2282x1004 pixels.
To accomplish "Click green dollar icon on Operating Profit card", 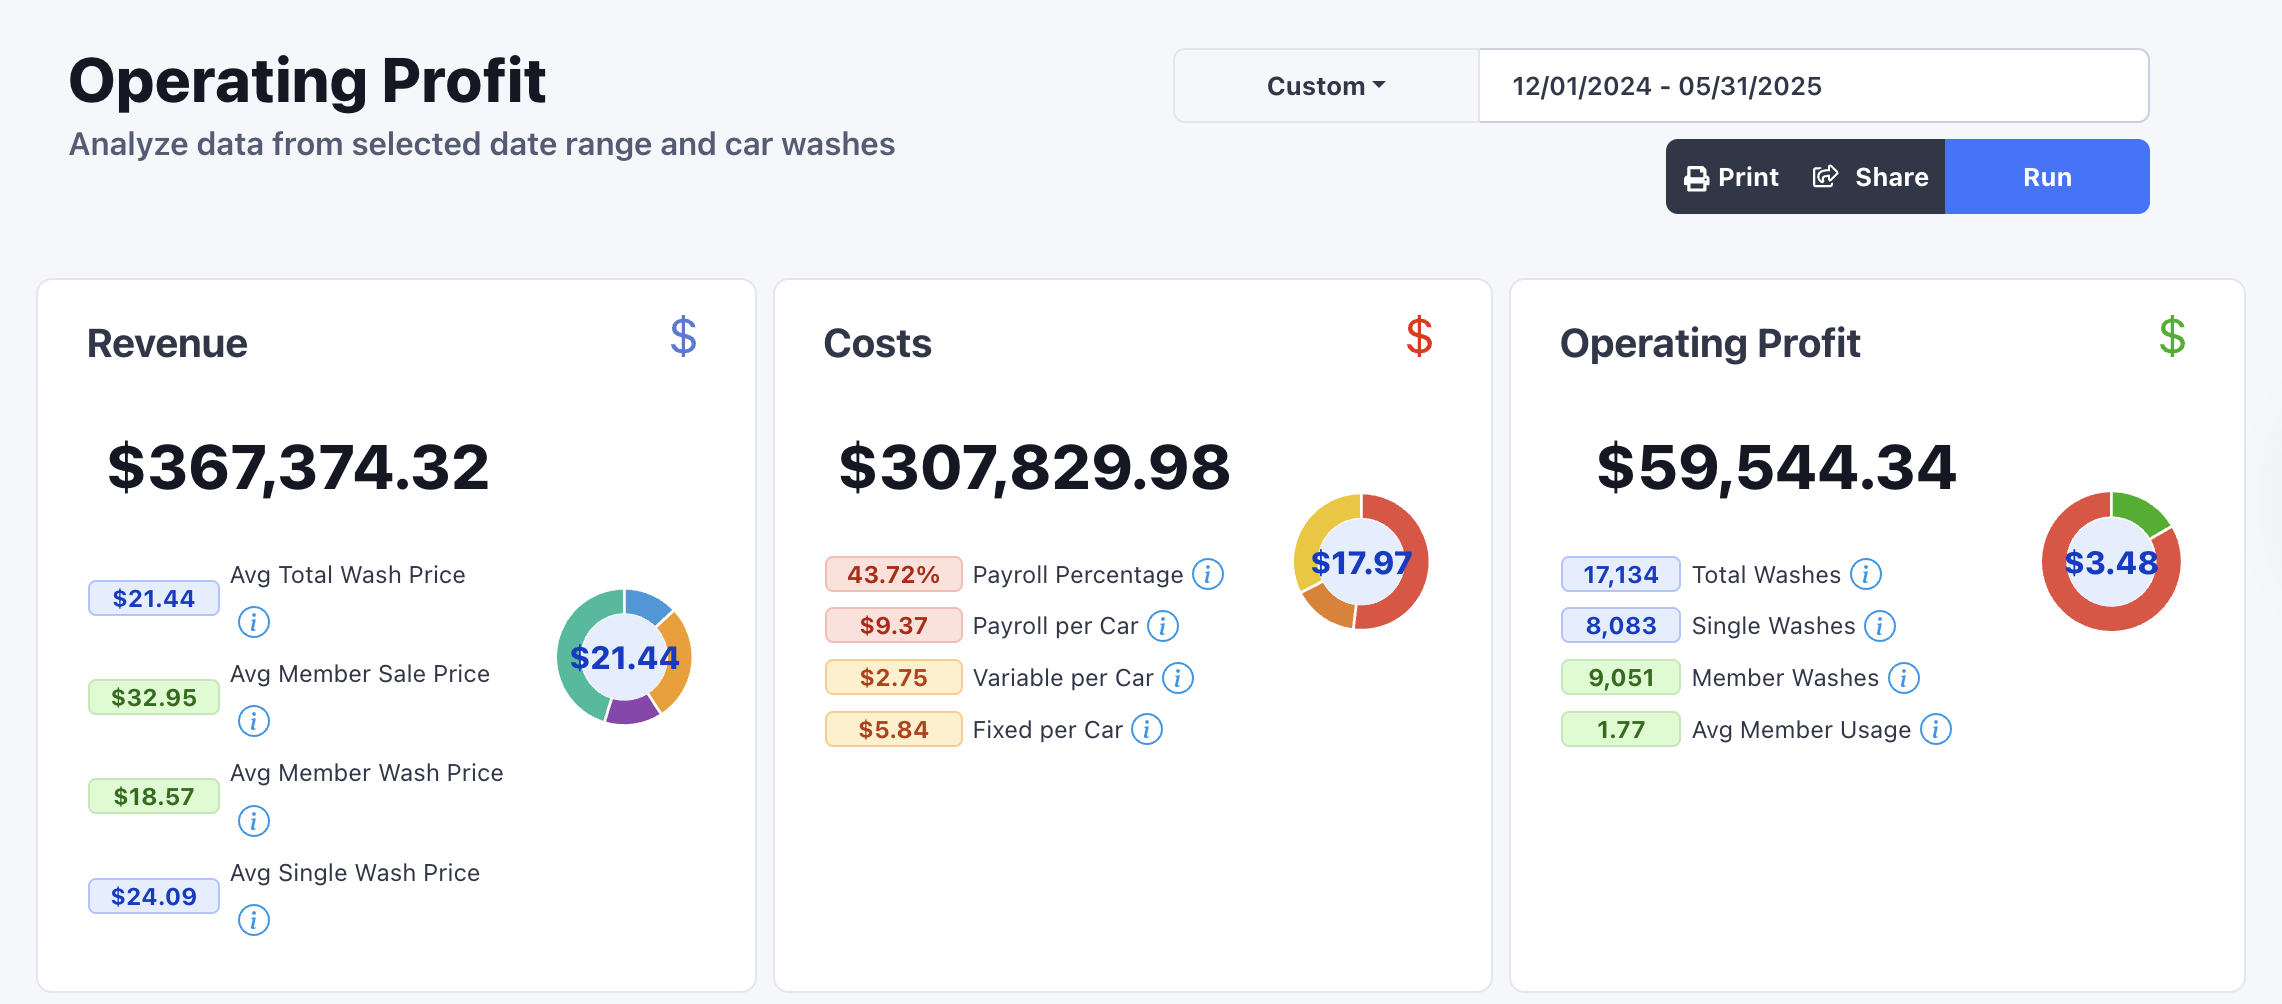I will [x=2172, y=337].
